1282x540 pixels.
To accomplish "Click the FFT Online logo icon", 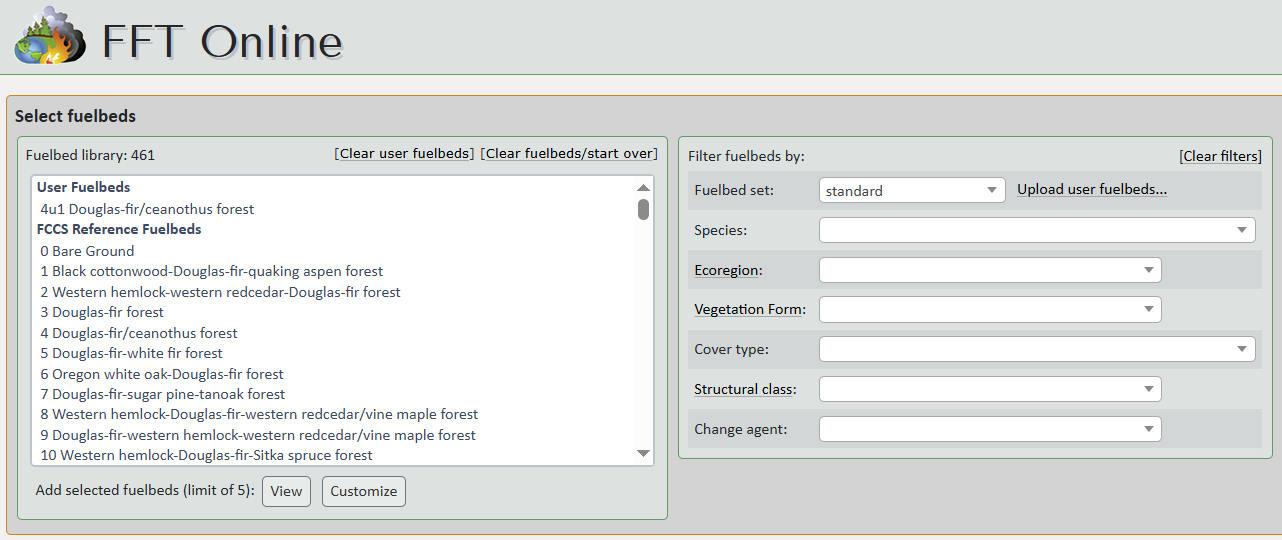I will (x=49, y=36).
